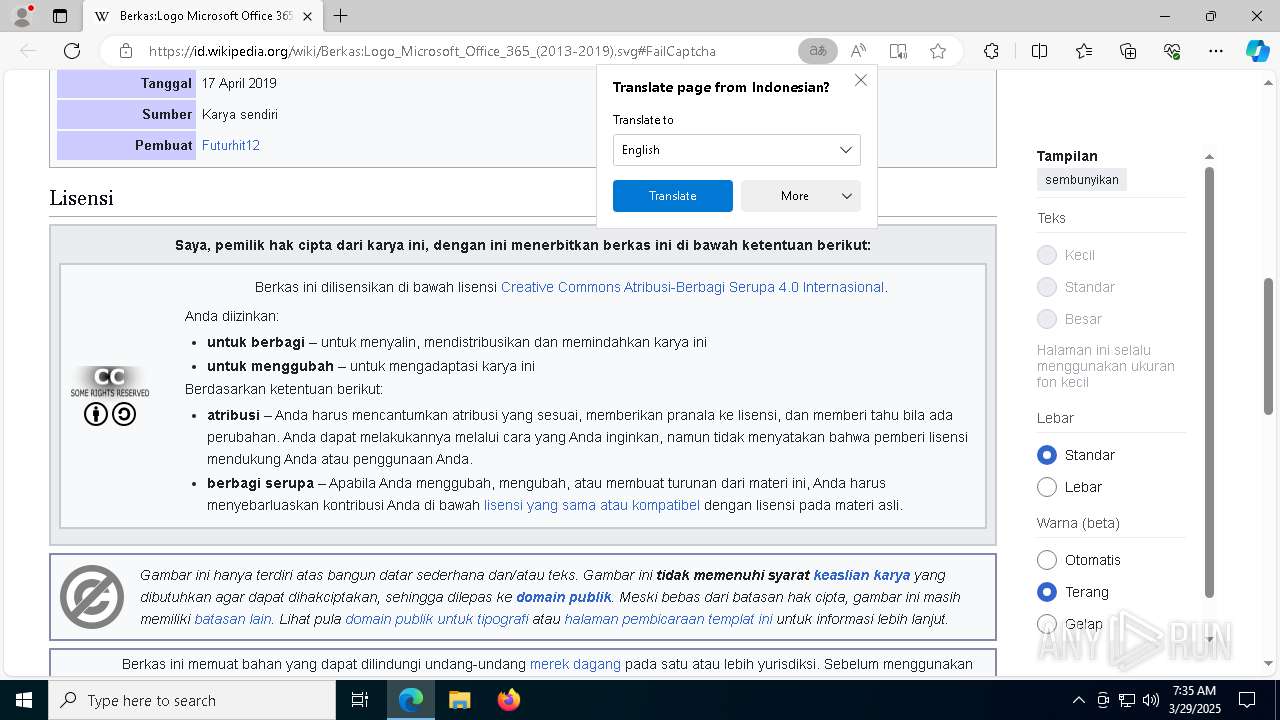Open Browser essentials icon

[x=1172, y=51]
